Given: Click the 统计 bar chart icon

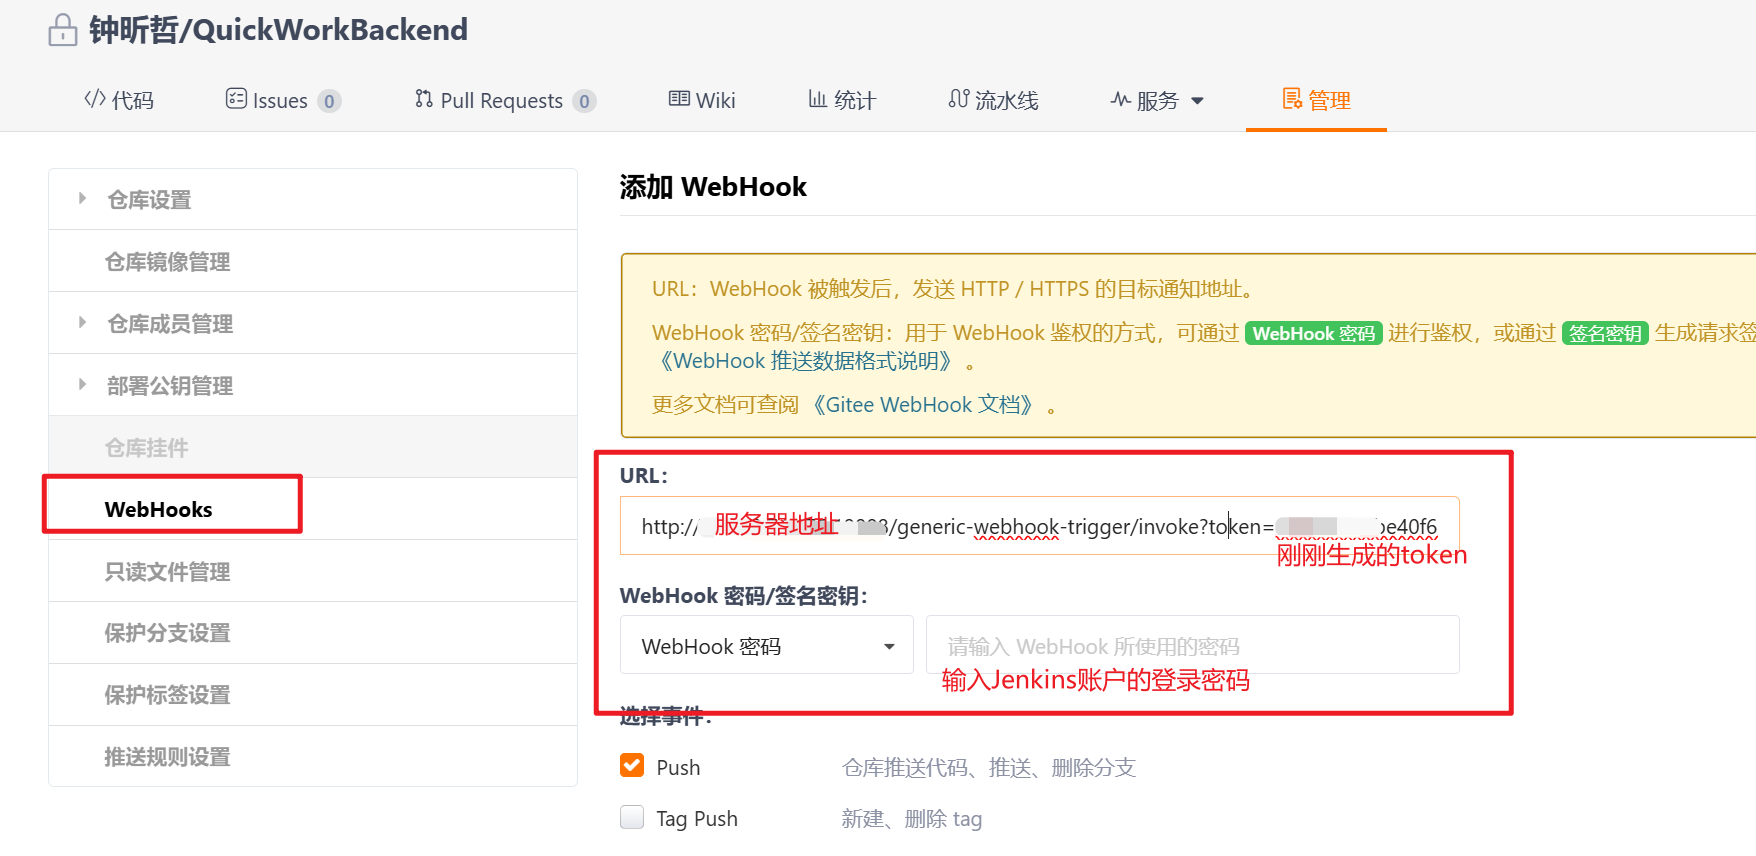Looking at the screenshot, I should 817,99.
